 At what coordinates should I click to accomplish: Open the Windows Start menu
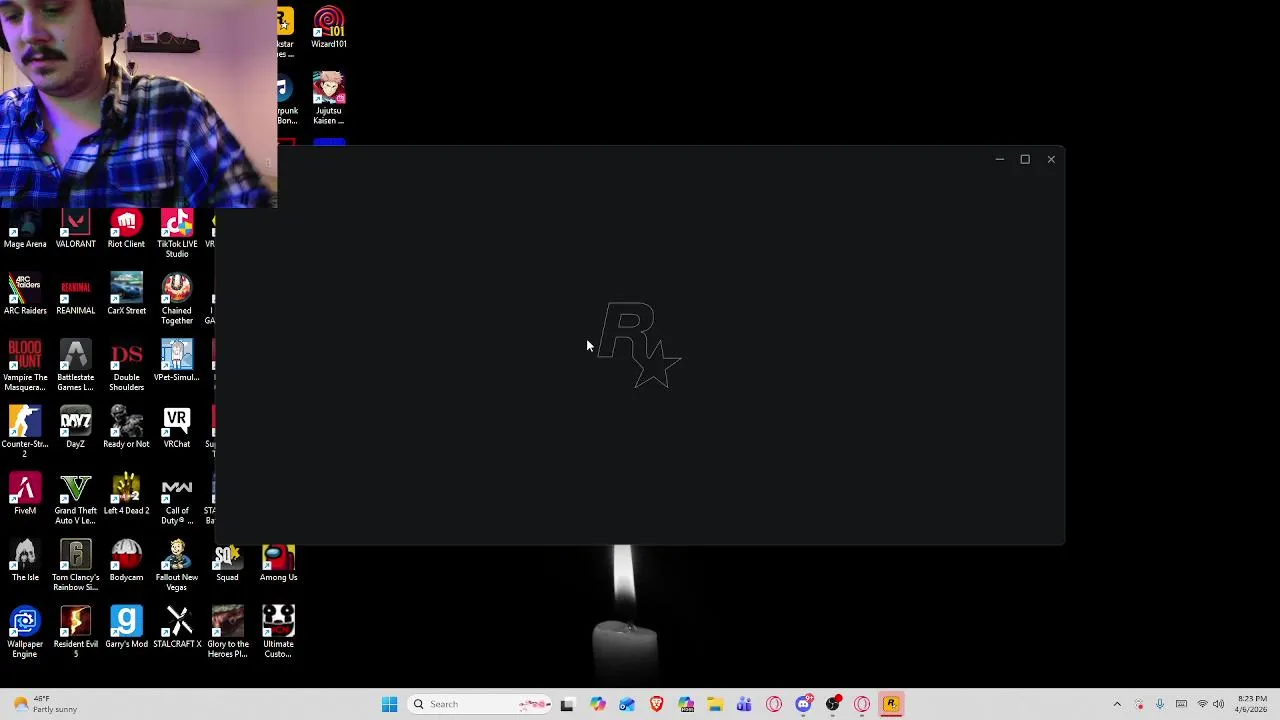pos(389,704)
